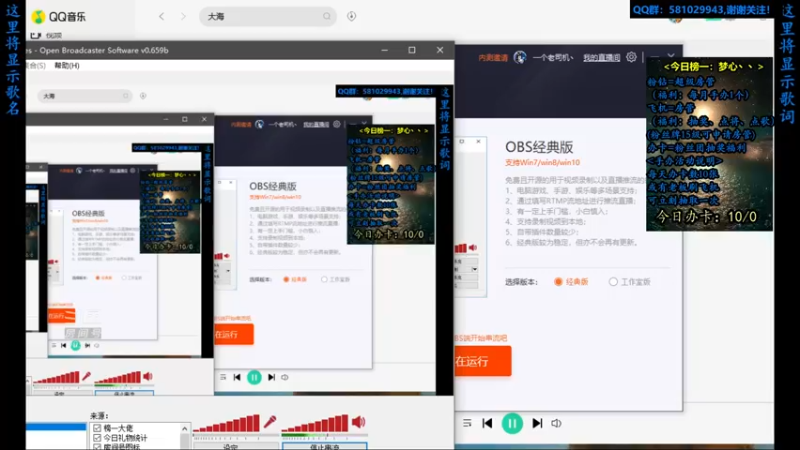The image size is (800, 450).
Task: Click the speaker icon in the nested OBS preview
Action: [147, 377]
